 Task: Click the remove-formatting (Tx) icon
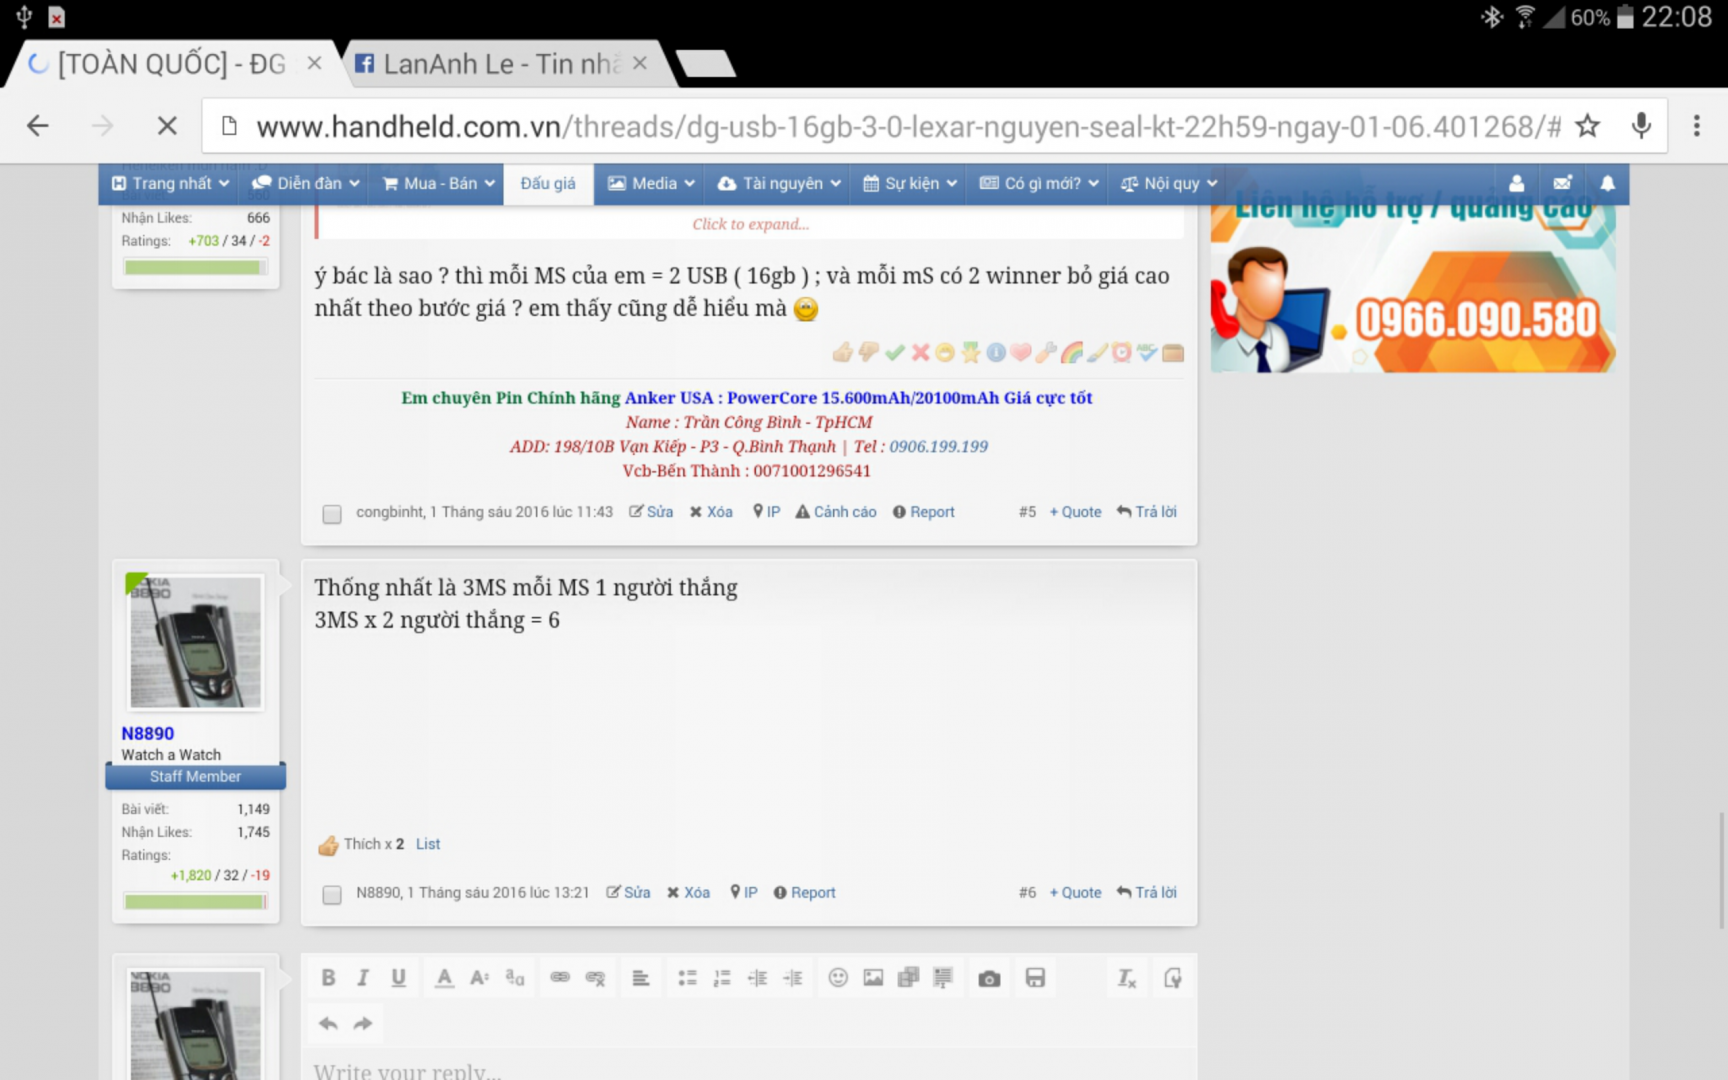(1126, 979)
